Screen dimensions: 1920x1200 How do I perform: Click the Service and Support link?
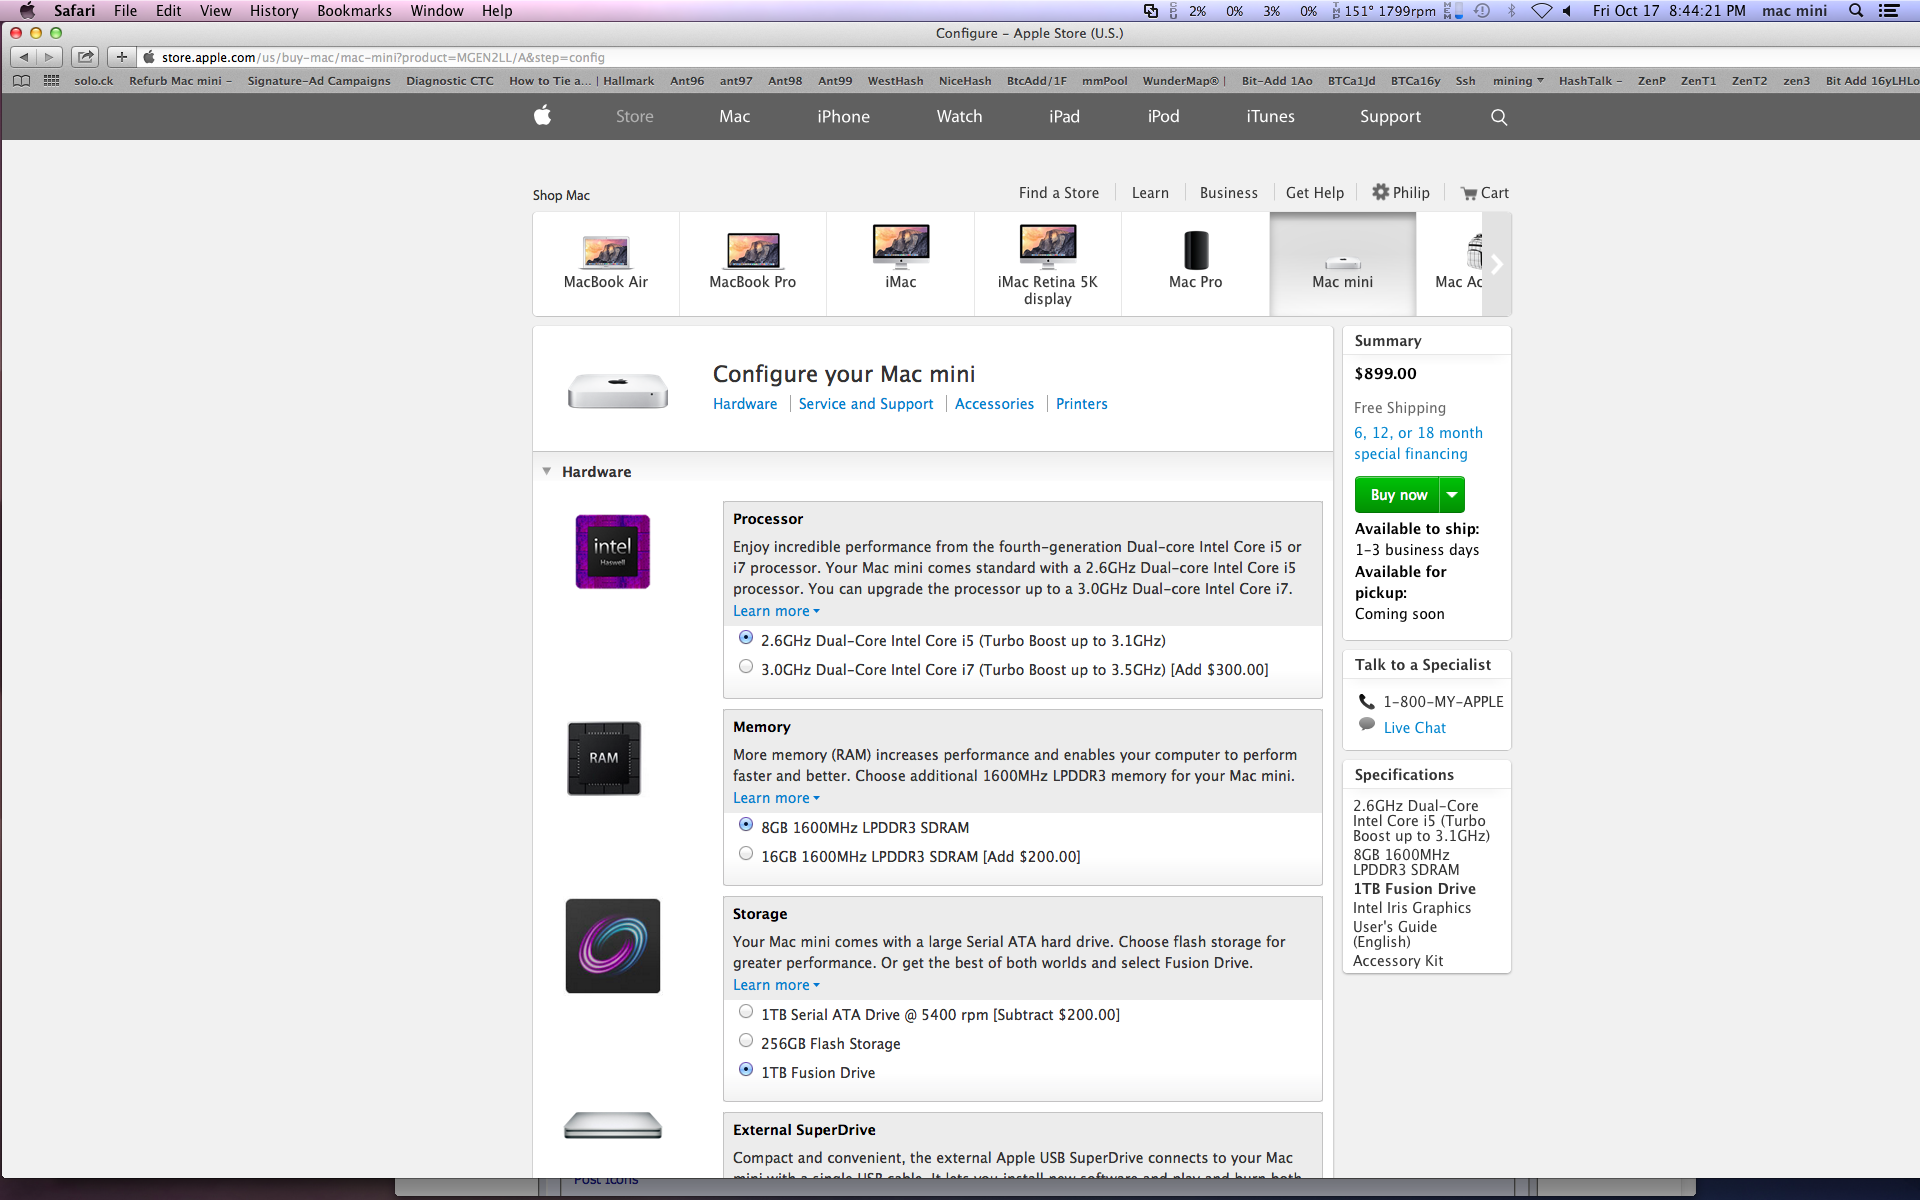click(x=865, y=404)
